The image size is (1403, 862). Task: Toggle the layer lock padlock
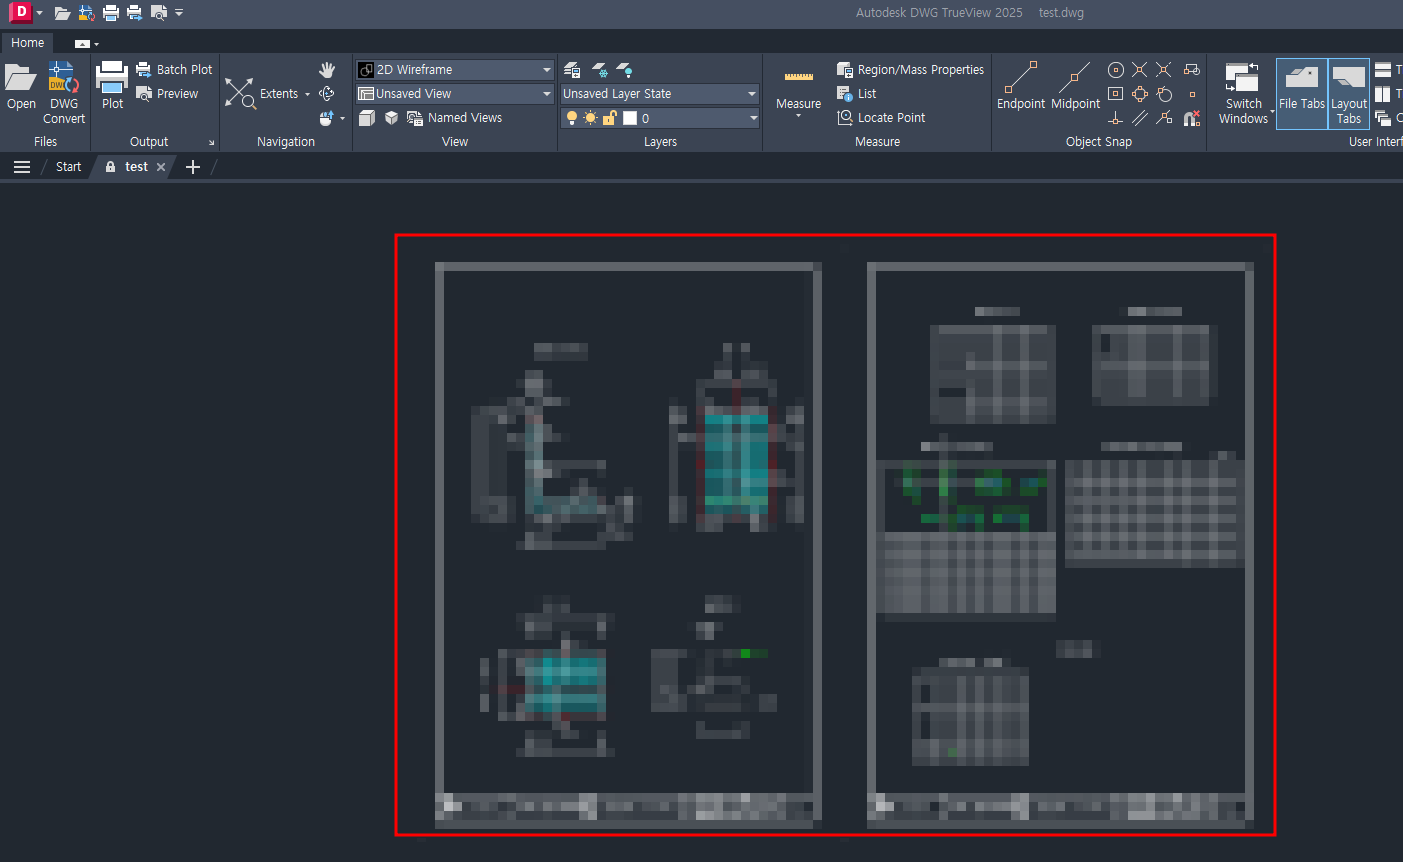[x=609, y=117]
